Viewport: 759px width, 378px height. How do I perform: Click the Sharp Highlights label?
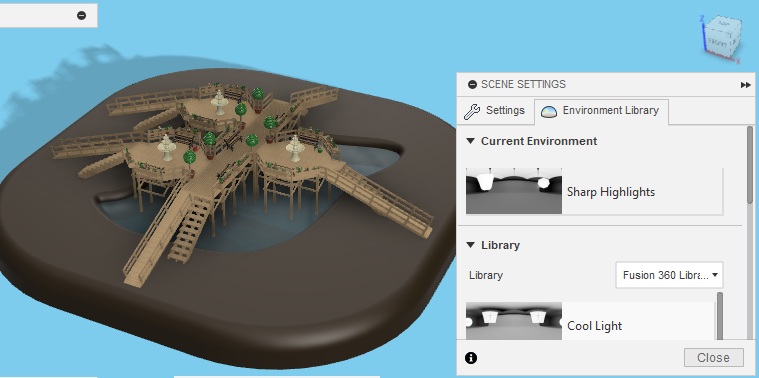coord(611,192)
